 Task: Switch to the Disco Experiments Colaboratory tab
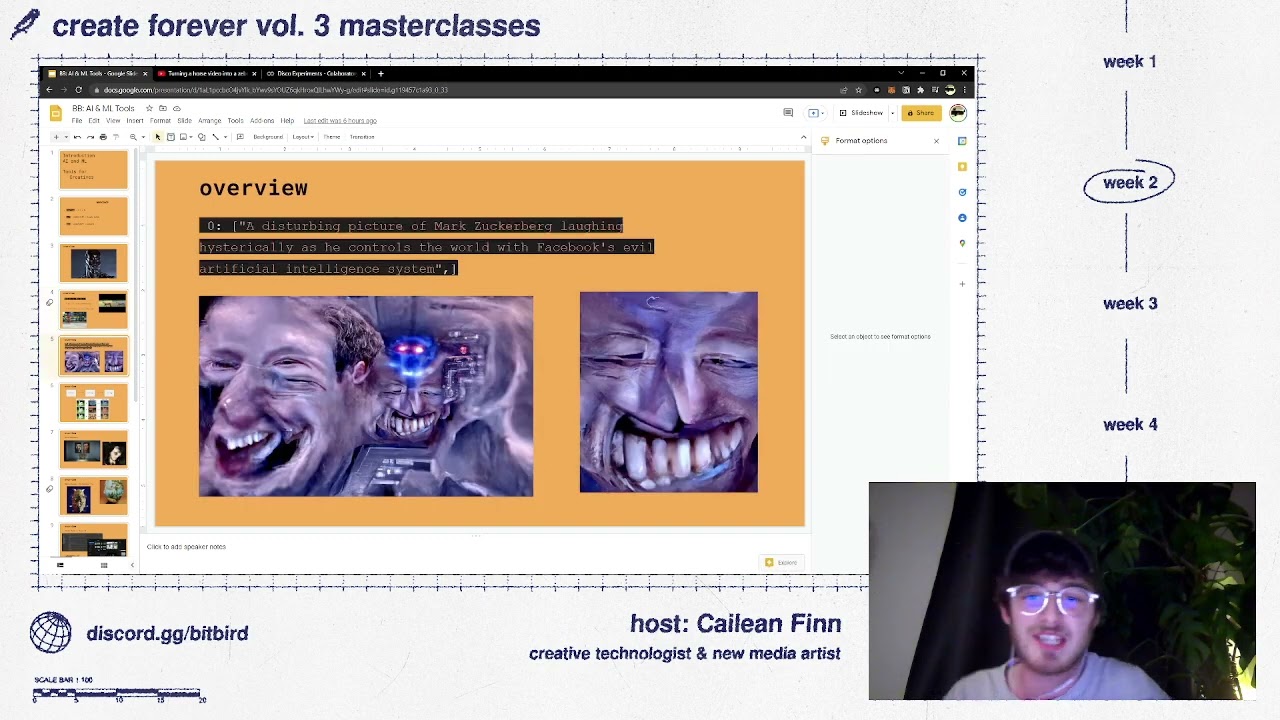click(x=314, y=73)
